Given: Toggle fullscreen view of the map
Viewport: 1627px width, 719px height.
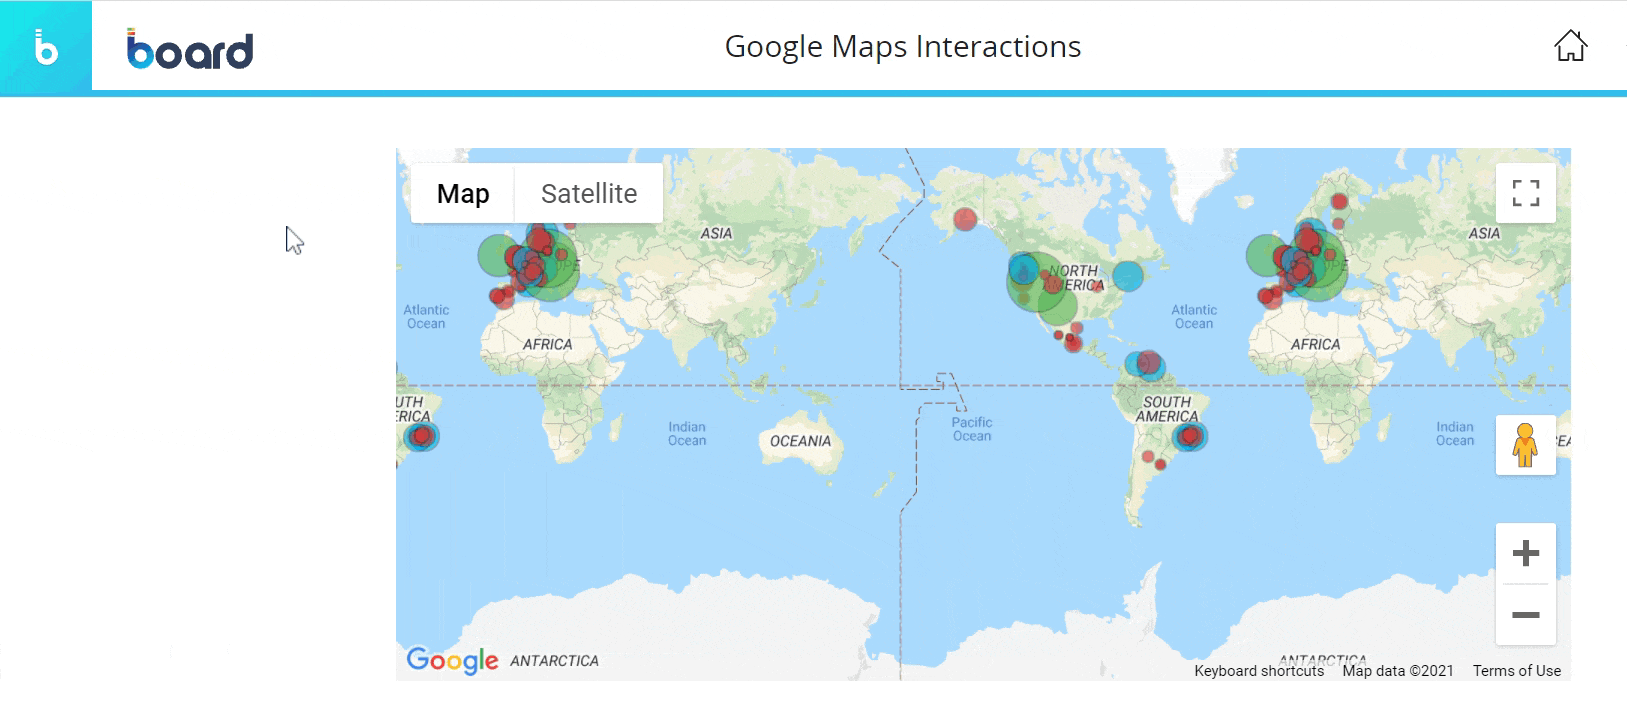Looking at the screenshot, I should point(1525,193).
